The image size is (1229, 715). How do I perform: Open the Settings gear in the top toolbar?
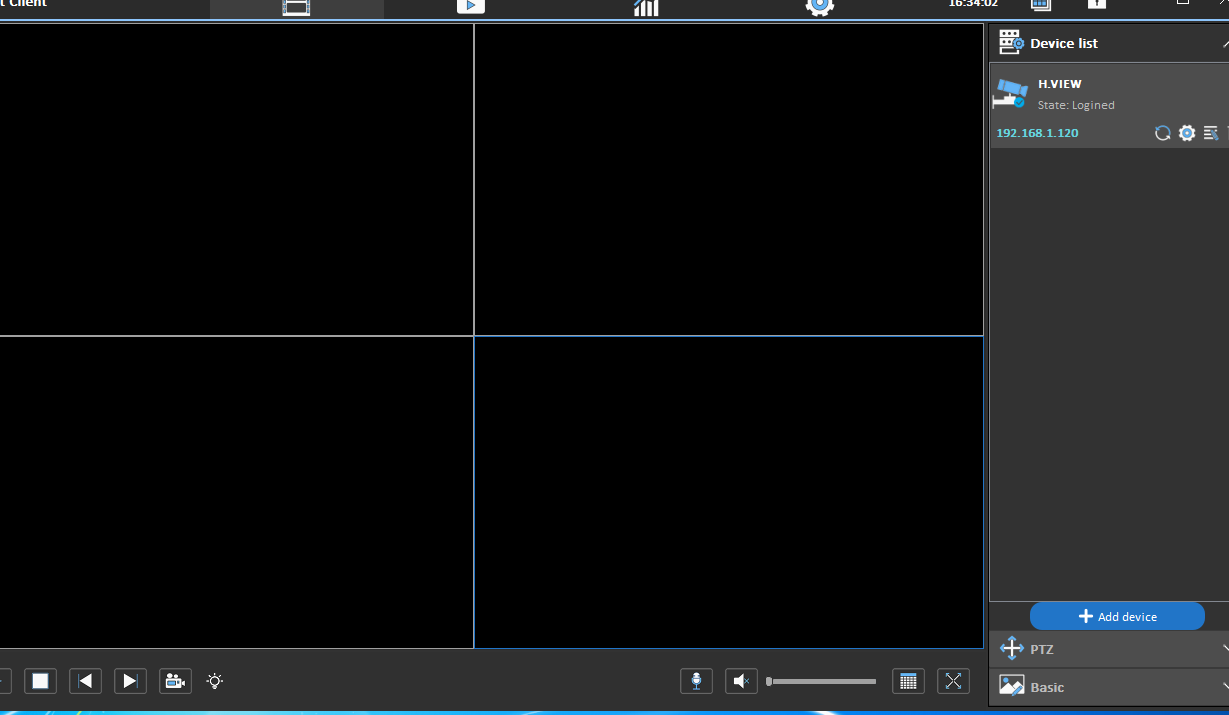819,7
